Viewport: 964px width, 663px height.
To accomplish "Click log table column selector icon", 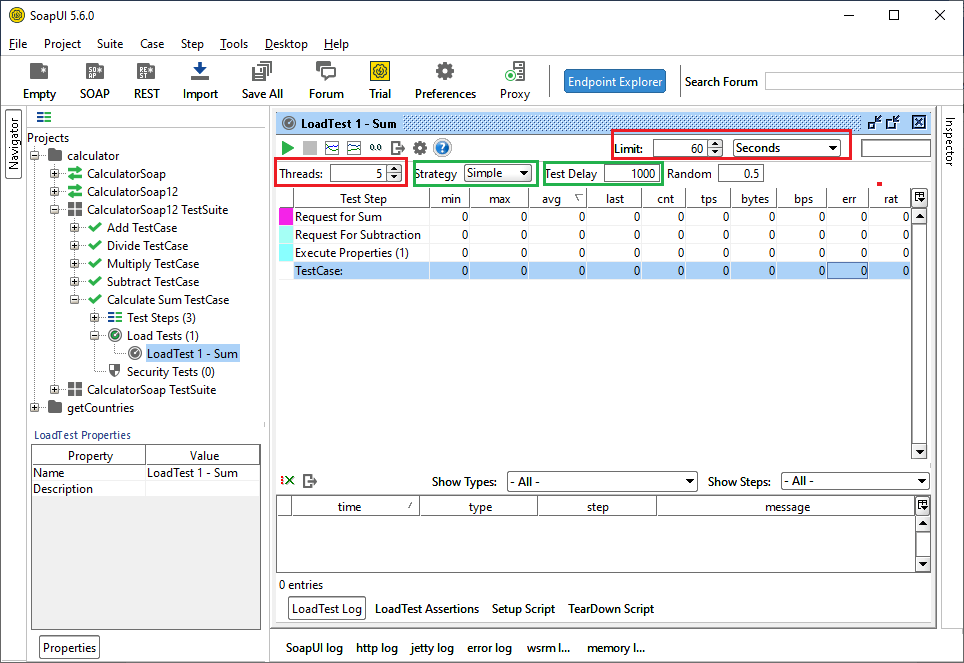I will (922, 506).
